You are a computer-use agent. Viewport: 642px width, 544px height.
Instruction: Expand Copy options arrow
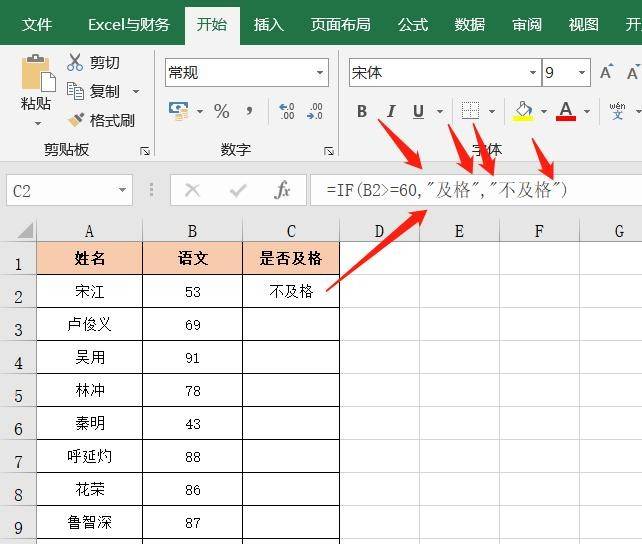tap(136, 91)
